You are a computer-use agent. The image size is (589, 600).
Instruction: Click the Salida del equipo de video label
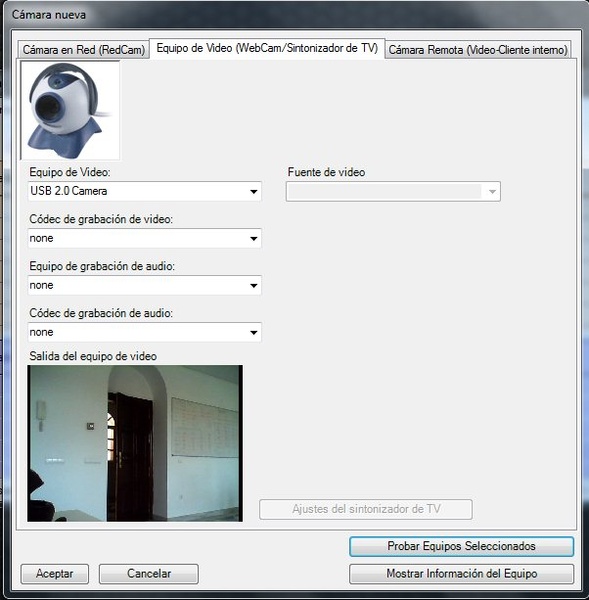pyautogui.click(x=93, y=356)
